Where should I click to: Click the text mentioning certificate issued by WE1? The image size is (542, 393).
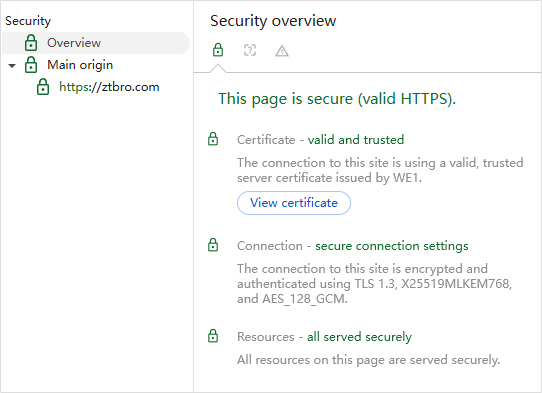point(380,170)
